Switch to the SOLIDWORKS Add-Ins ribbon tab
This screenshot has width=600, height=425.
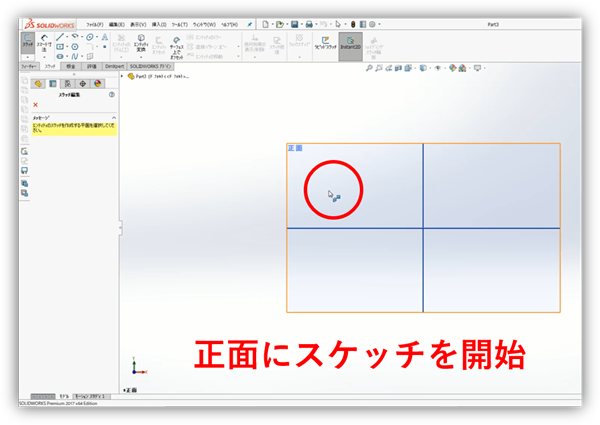150,67
